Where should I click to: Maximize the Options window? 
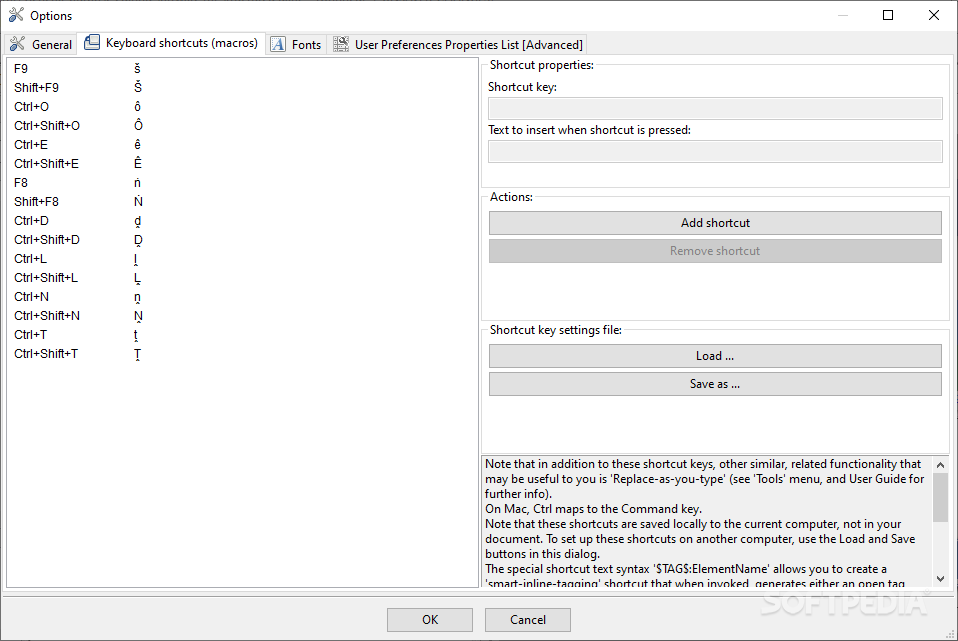pyautogui.click(x=888, y=15)
